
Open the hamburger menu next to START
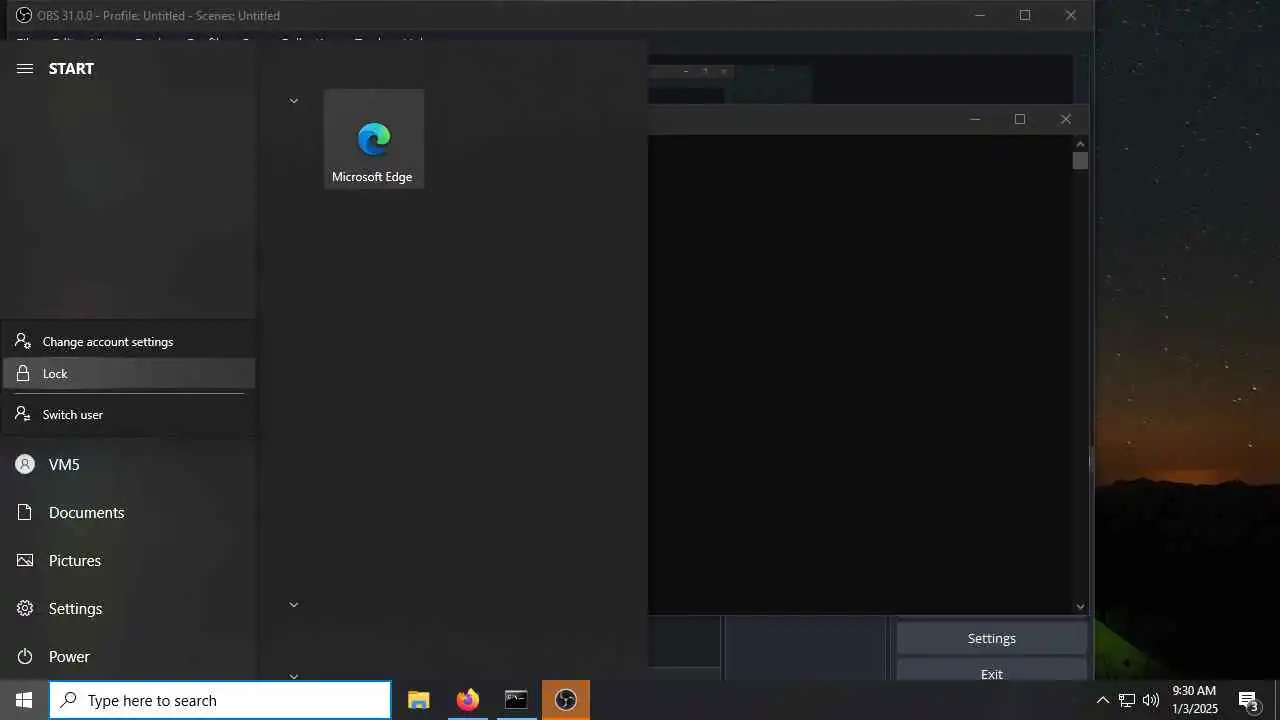click(x=25, y=68)
